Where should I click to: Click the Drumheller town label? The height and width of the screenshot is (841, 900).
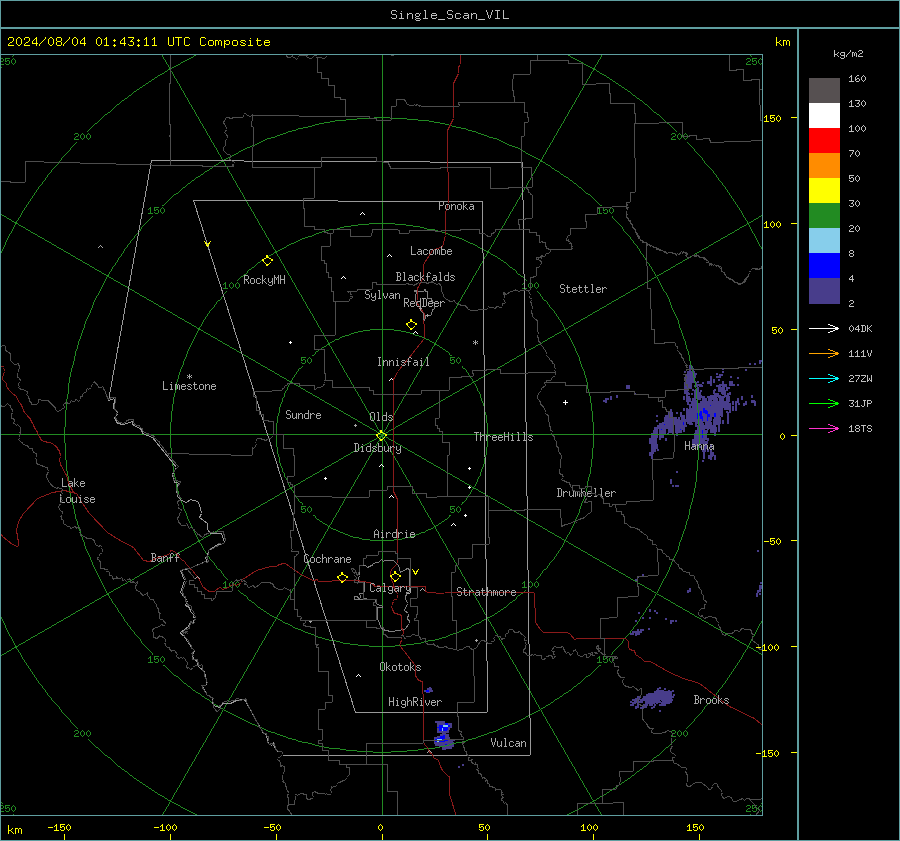tap(586, 493)
